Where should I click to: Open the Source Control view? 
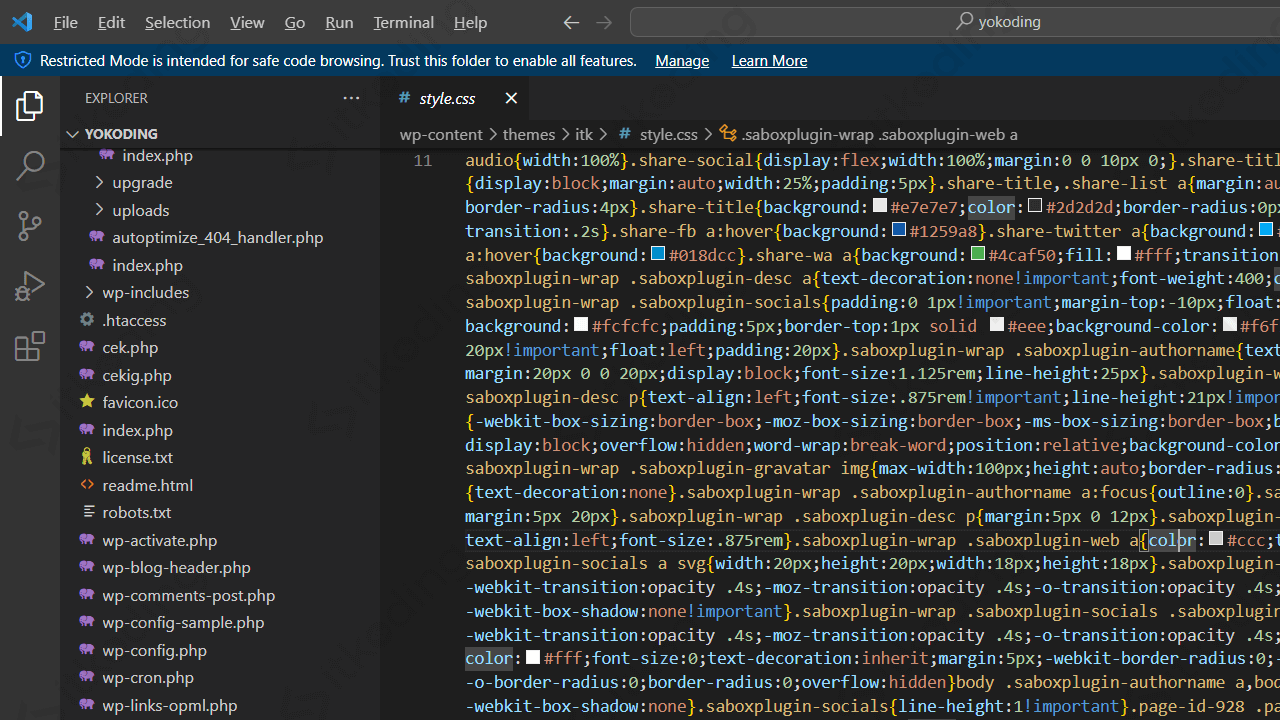click(x=30, y=226)
